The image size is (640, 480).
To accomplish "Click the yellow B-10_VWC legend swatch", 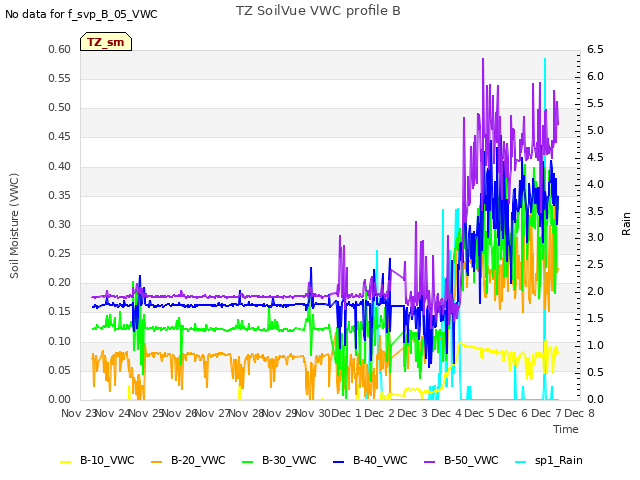I will (66, 462).
